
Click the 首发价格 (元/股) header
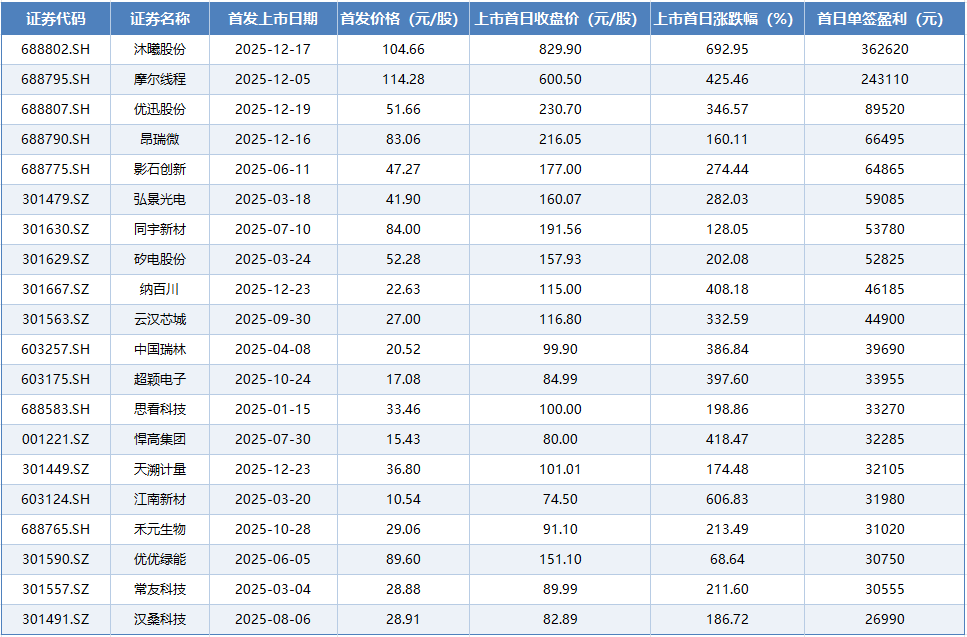point(403,19)
